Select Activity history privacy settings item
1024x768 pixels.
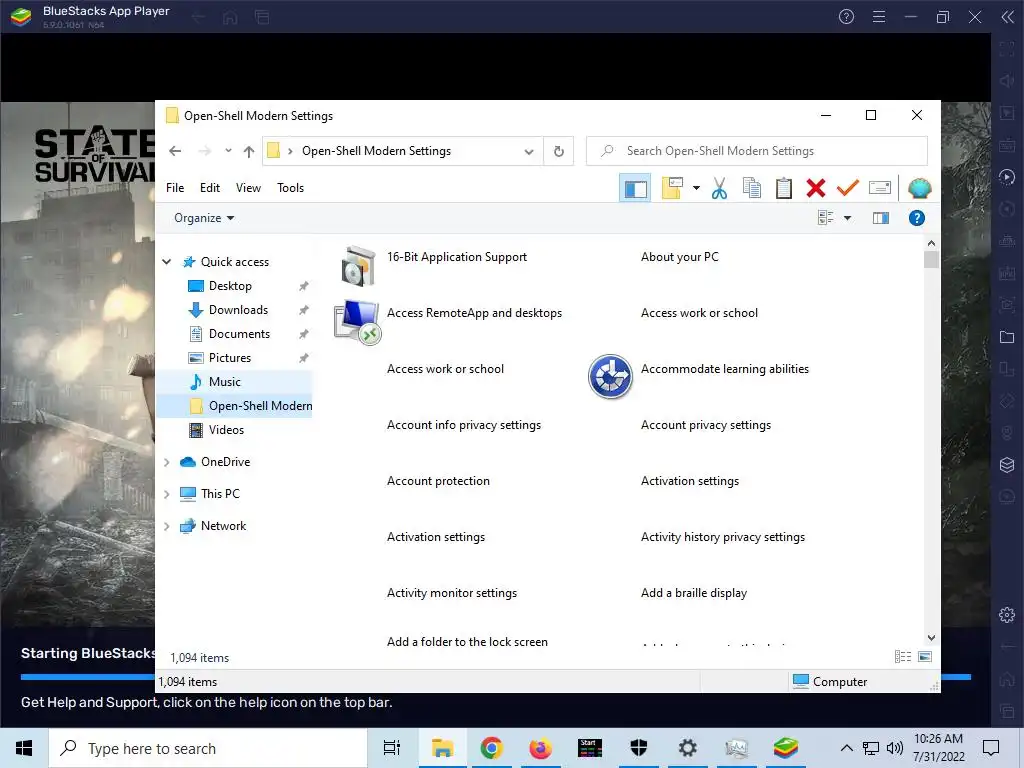722,537
